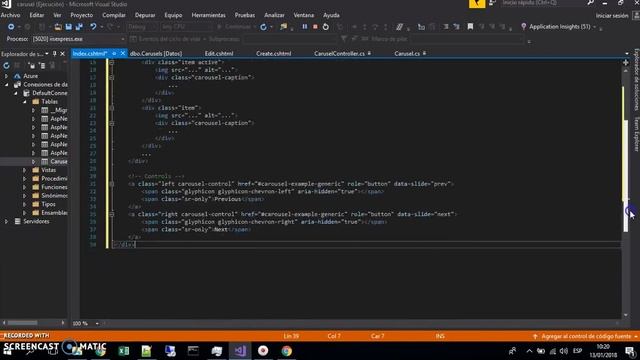Click the taskbar volume speaker icon
The width and height of the screenshot is (640, 360).
[564, 351]
